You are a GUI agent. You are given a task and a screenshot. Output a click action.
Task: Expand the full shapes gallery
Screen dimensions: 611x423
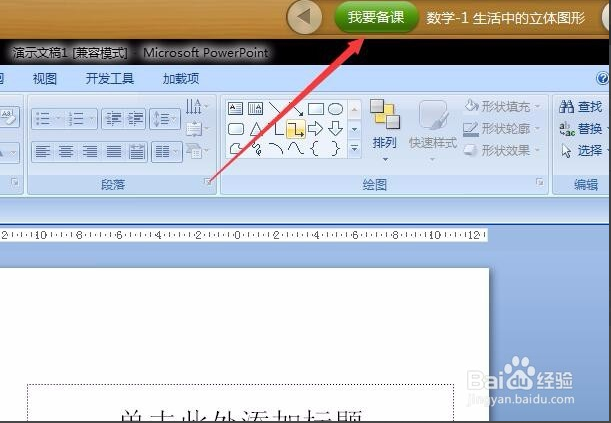(x=354, y=148)
